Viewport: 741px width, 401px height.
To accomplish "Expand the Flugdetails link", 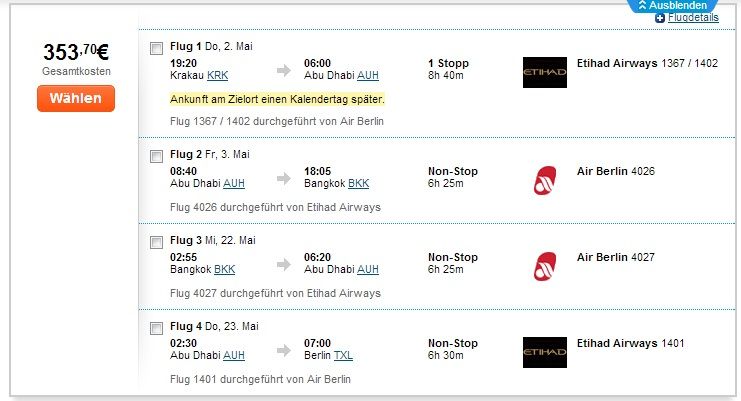I will [x=693, y=17].
